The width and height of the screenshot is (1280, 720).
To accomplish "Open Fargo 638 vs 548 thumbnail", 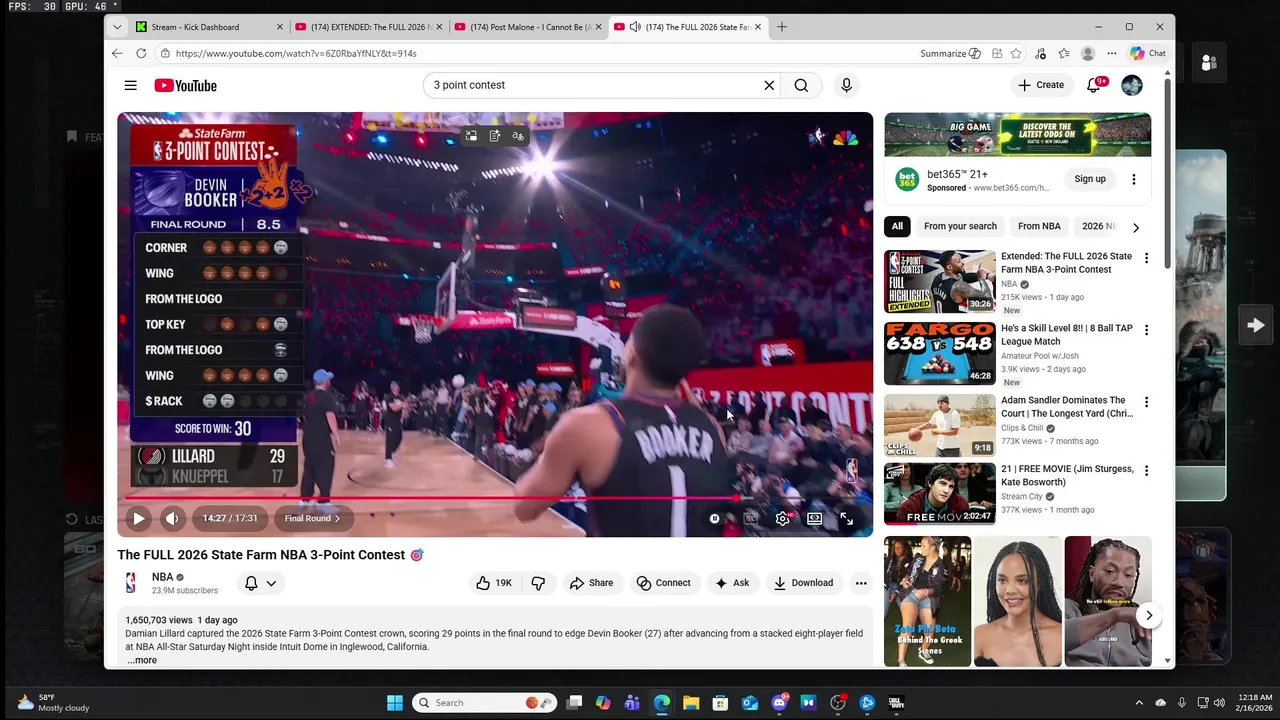I will 940,354.
